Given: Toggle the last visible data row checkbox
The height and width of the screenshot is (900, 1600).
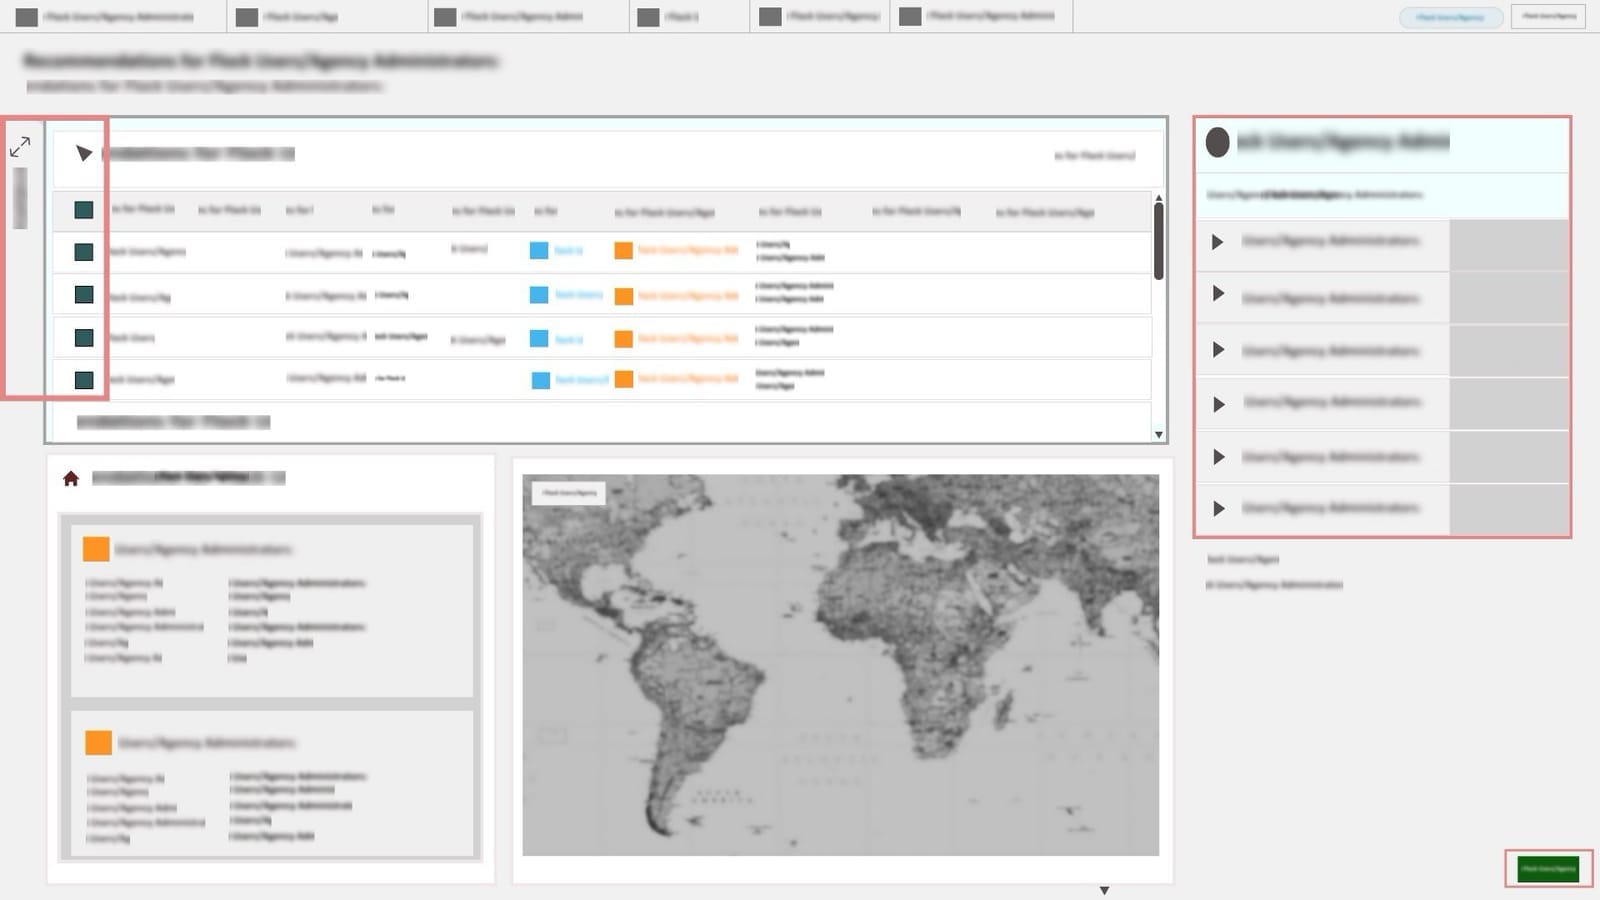Looking at the screenshot, I should click(84, 380).
